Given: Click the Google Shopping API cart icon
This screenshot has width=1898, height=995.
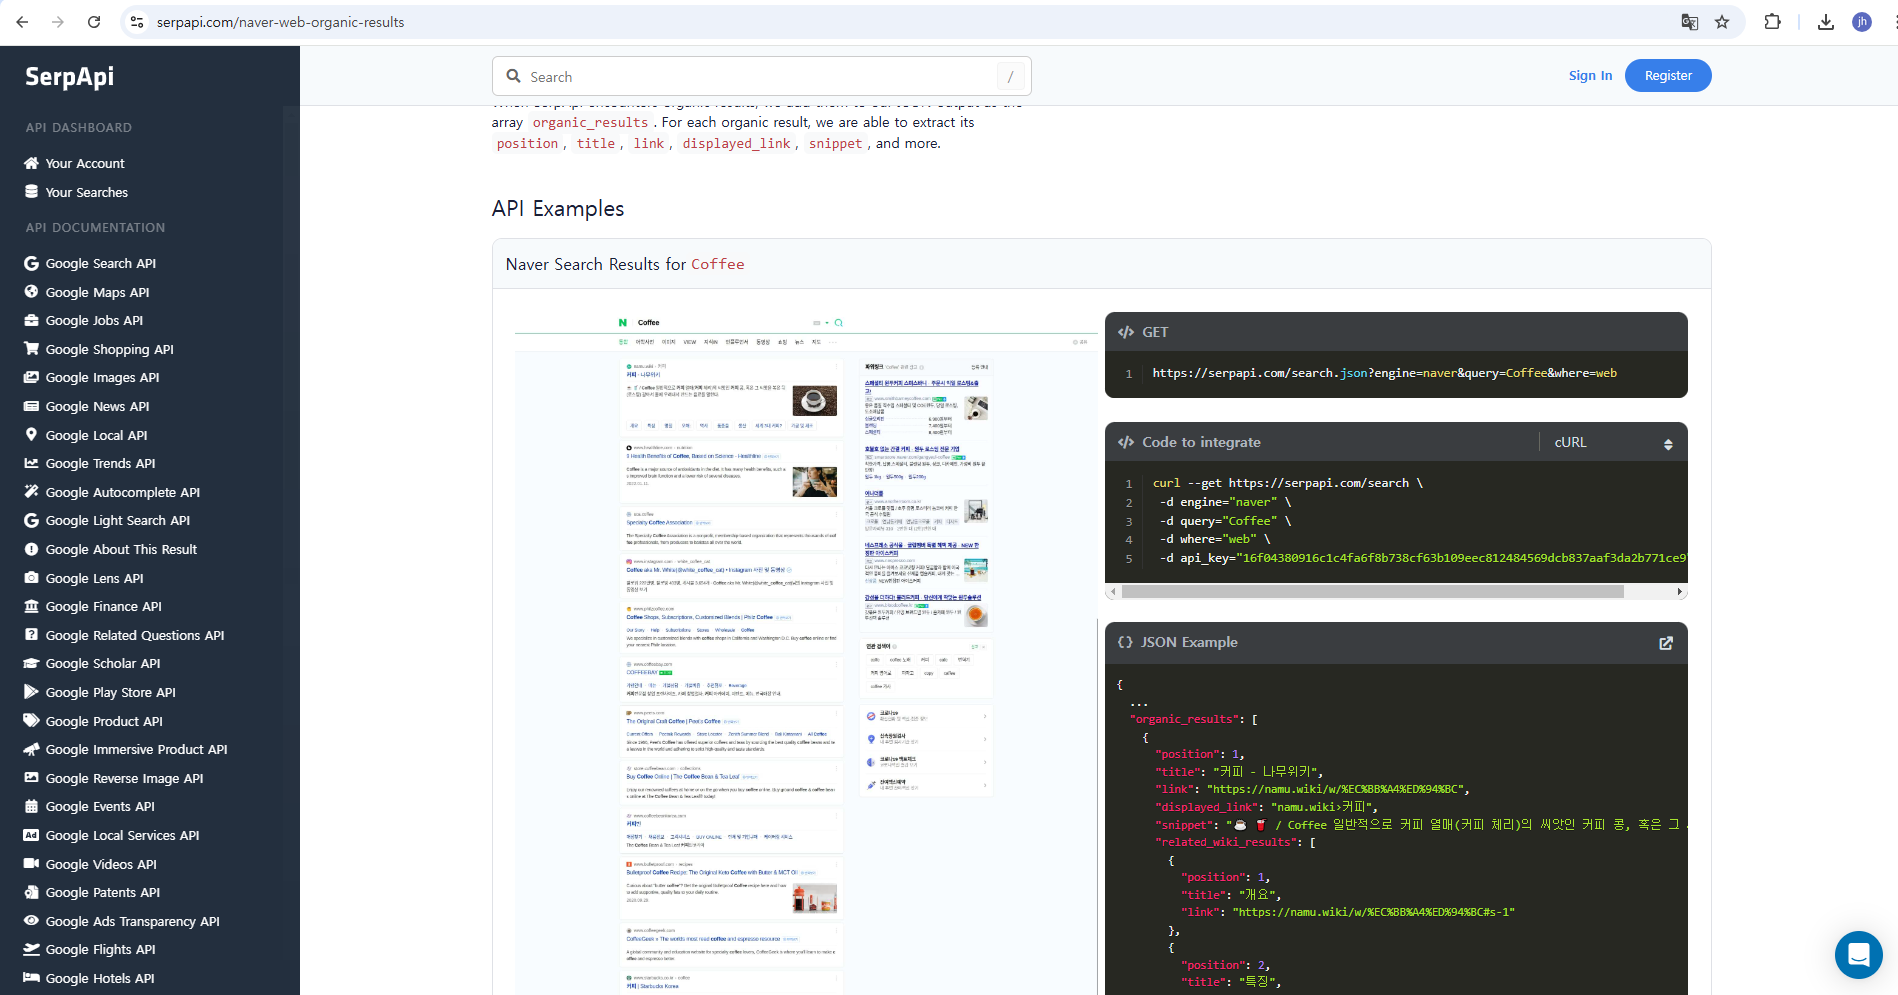Looking at the screenshot, I should 32,349.
